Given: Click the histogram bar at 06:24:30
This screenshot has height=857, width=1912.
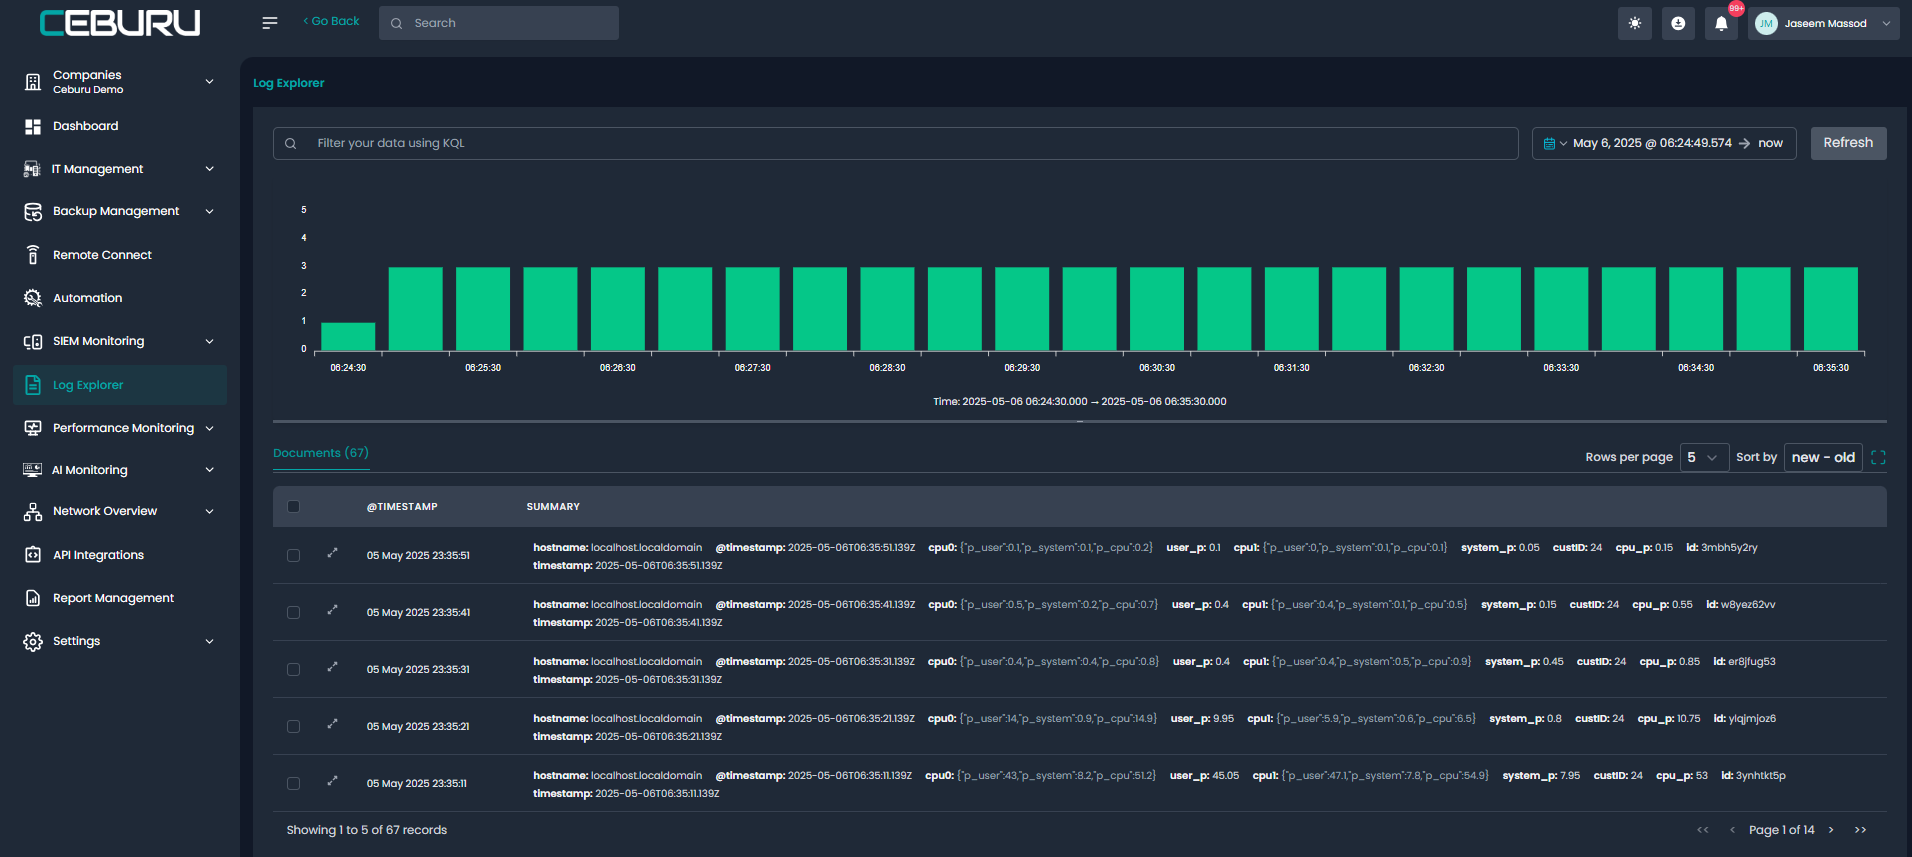Looking at the screenshot, I should pyautogui.click(x=348, y=336).
